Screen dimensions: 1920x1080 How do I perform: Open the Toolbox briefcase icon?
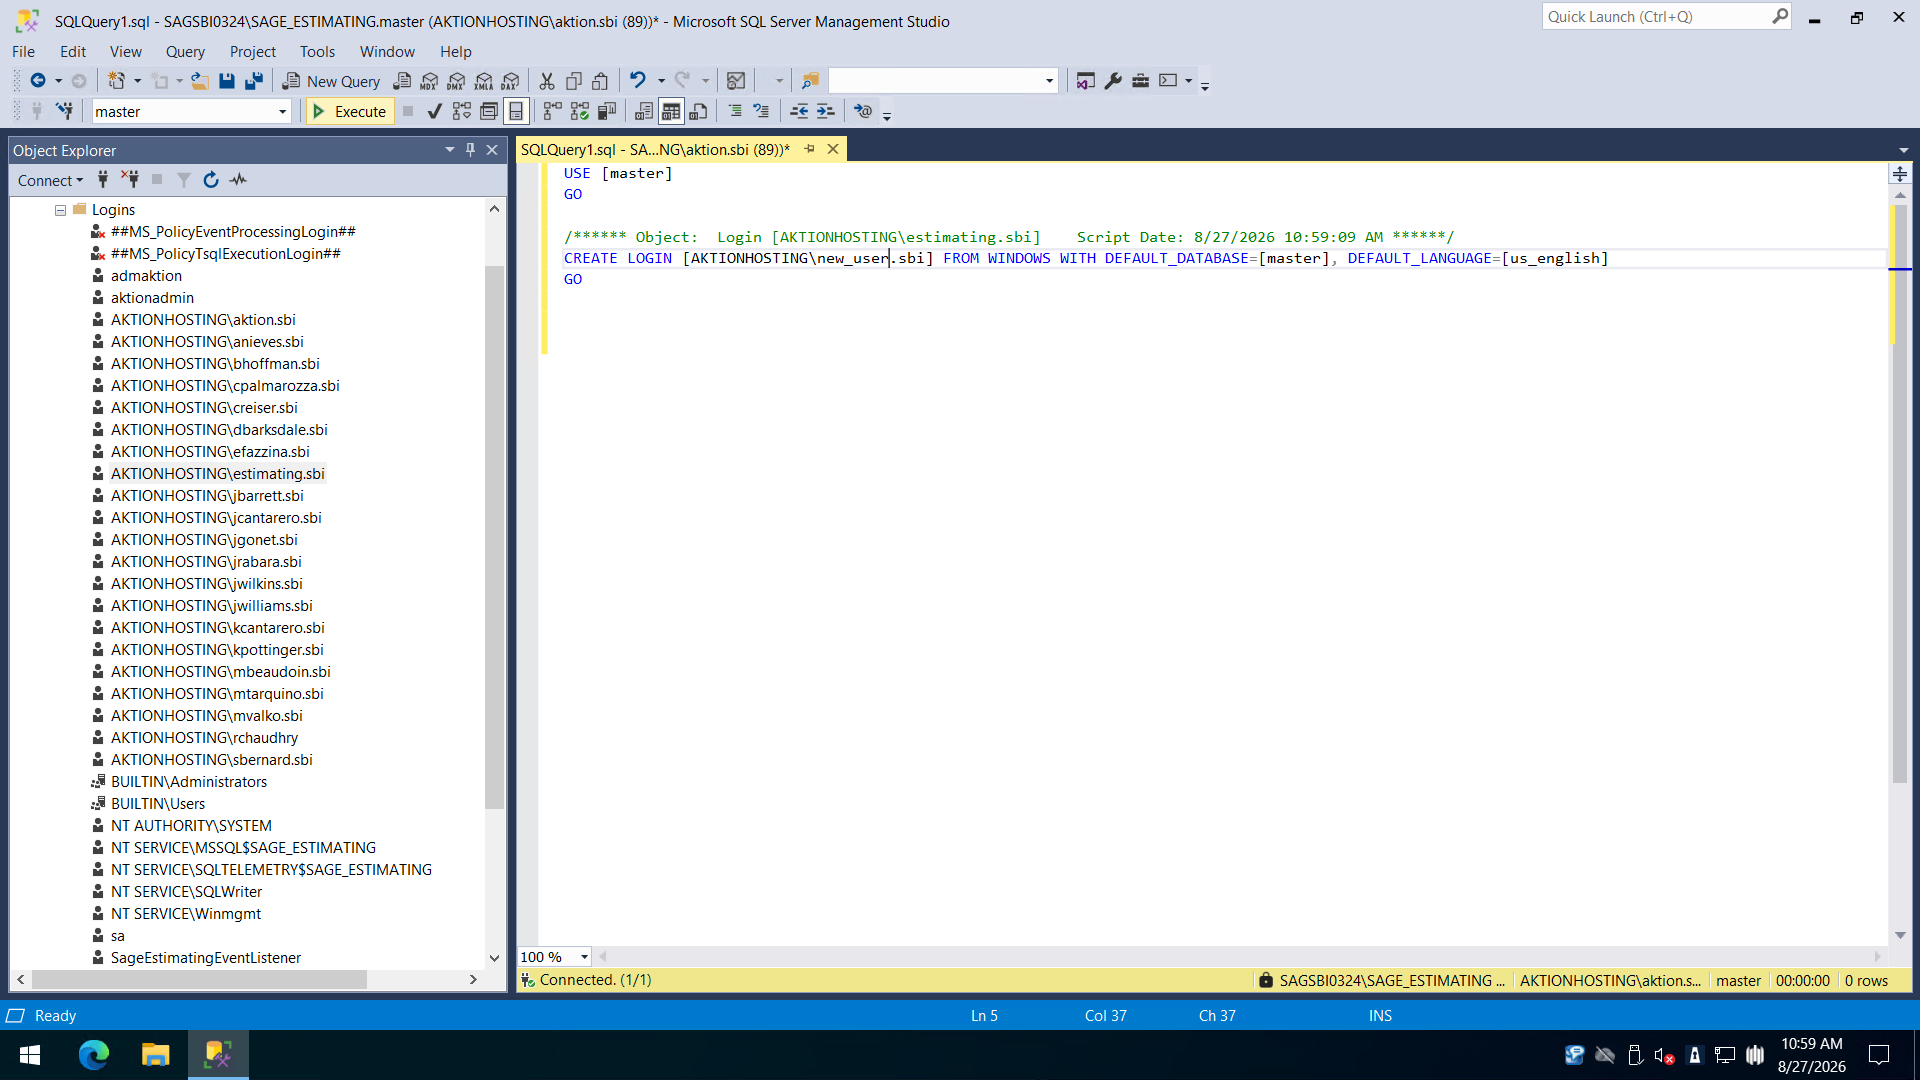pos(1140,81)
